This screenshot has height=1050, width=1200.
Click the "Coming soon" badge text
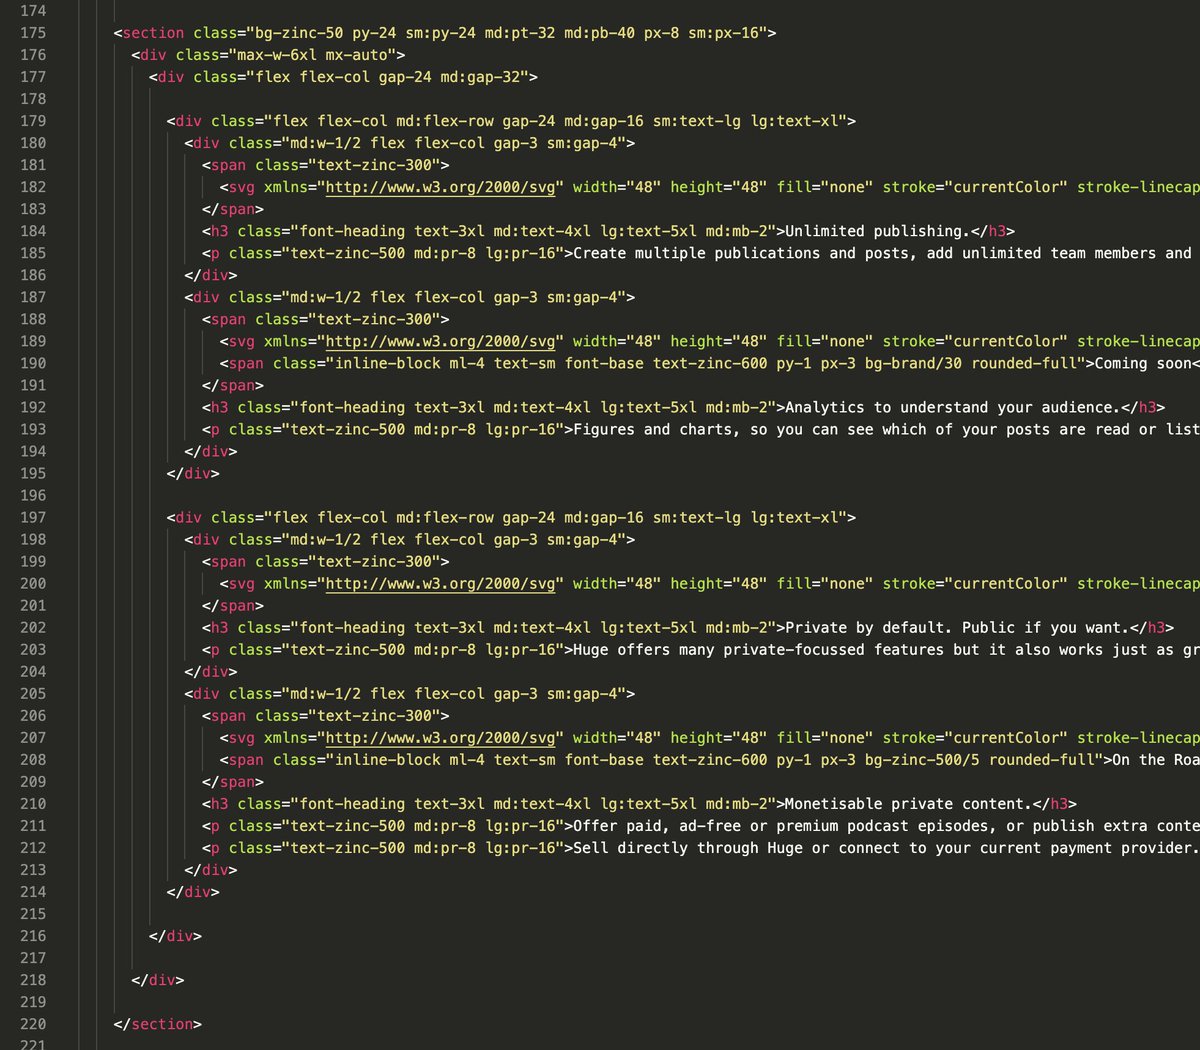point(1143,363)
